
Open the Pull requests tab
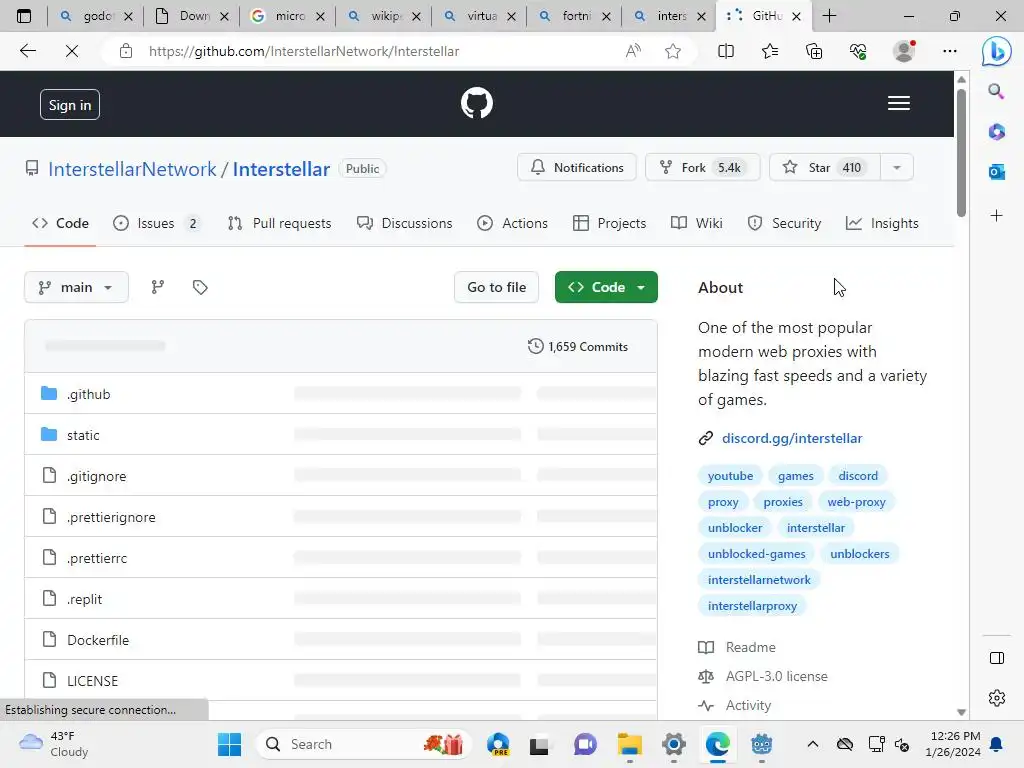(280, 223)
